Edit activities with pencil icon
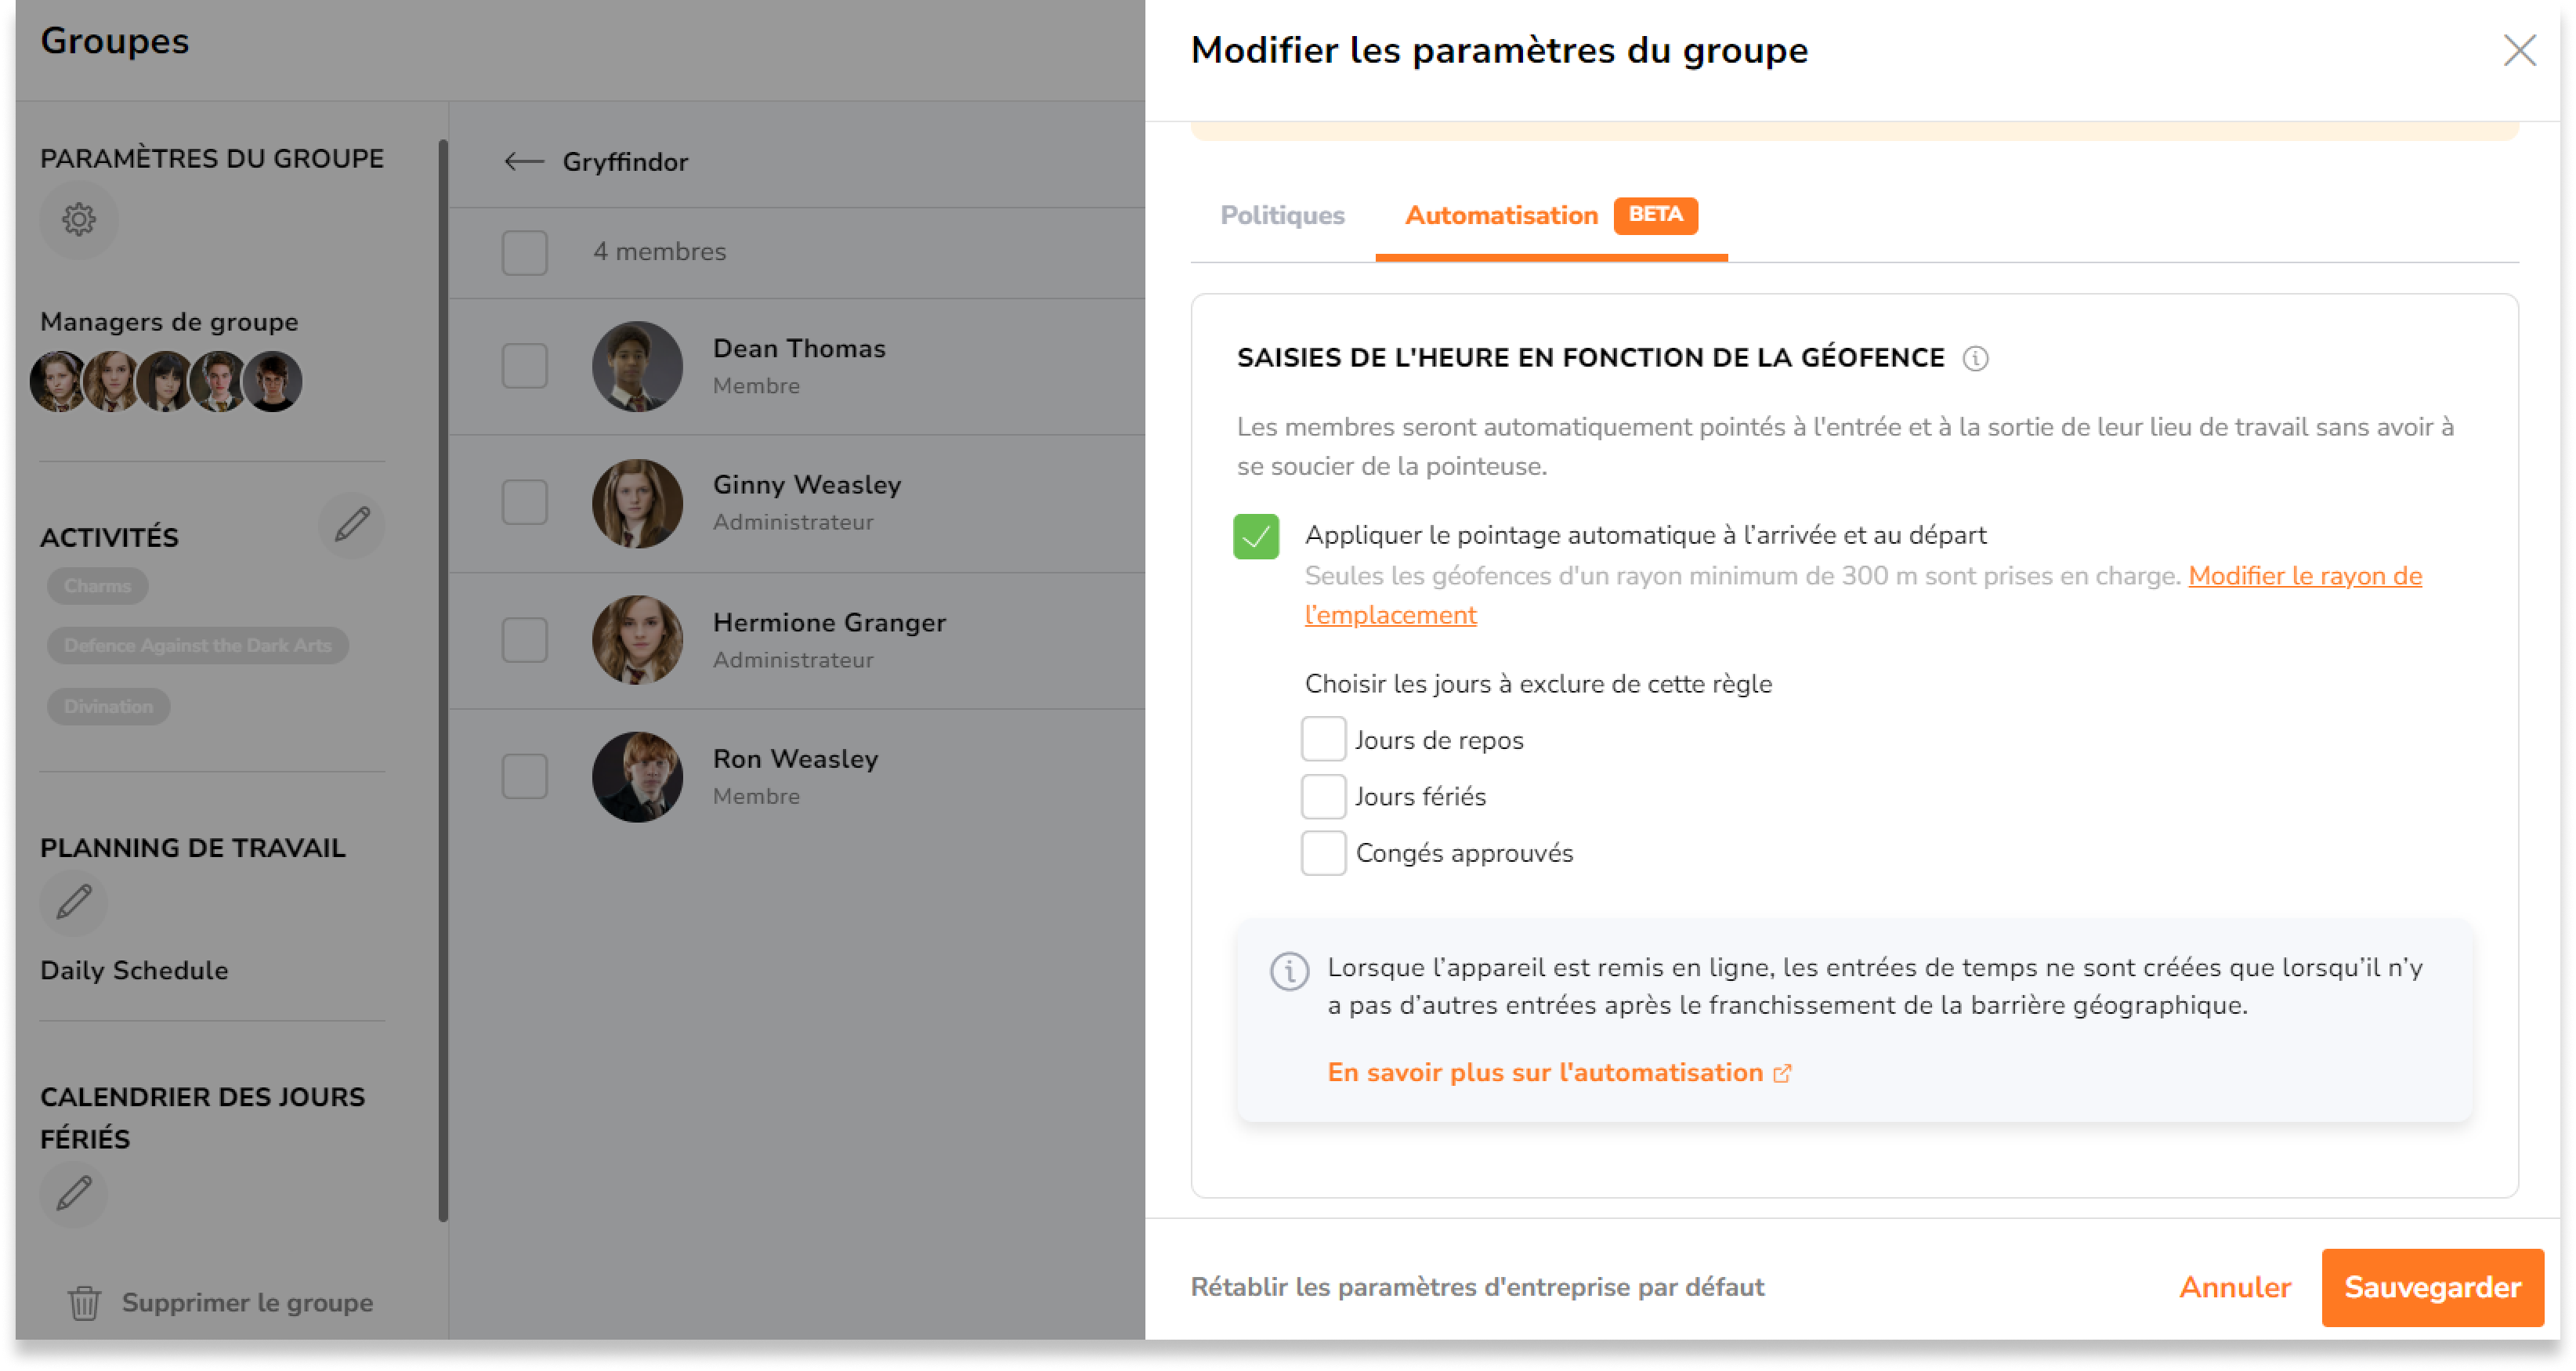Image resolution: width=2576 pixels, height=1371 pixels. pyautogui.click(x=352, y=524)
